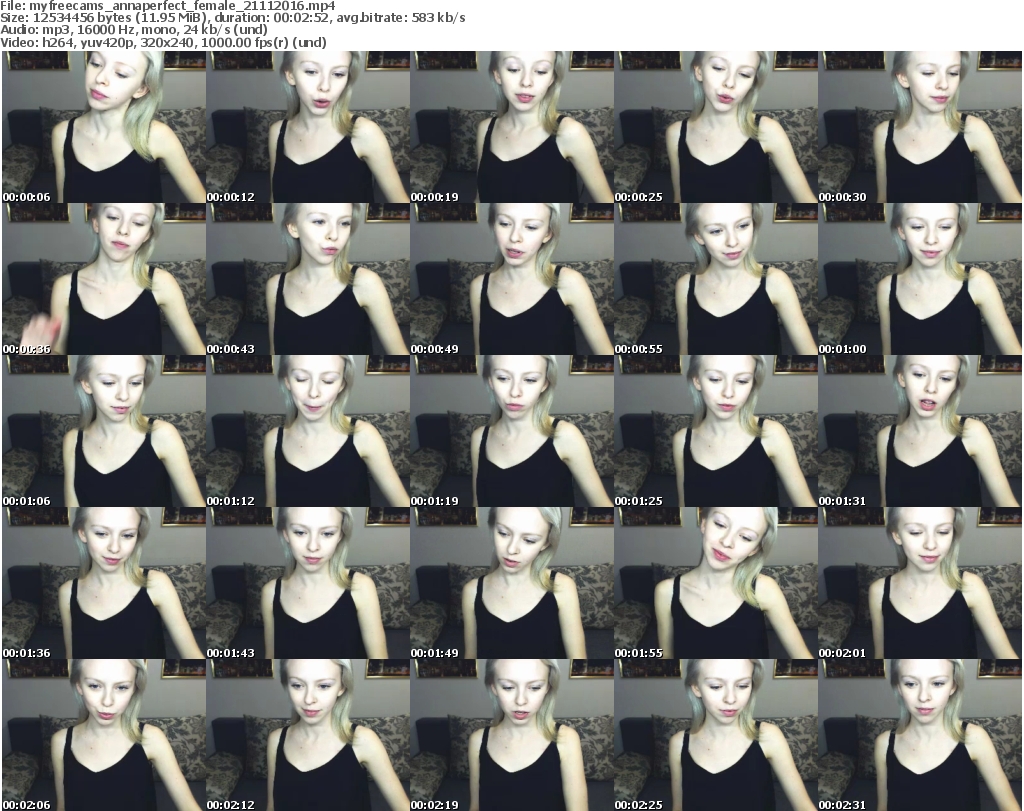Open the thumbnail marked 00:01:25

(716, 431)
